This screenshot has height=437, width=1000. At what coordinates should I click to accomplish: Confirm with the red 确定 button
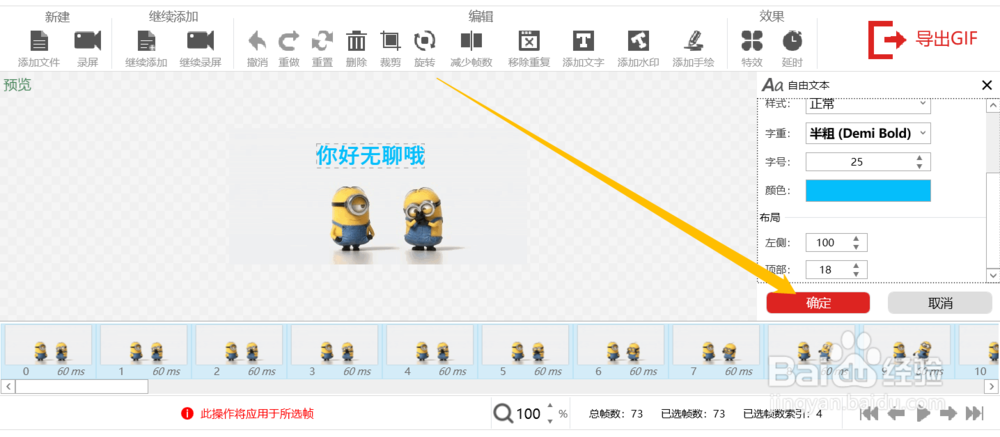coord(818,303)
